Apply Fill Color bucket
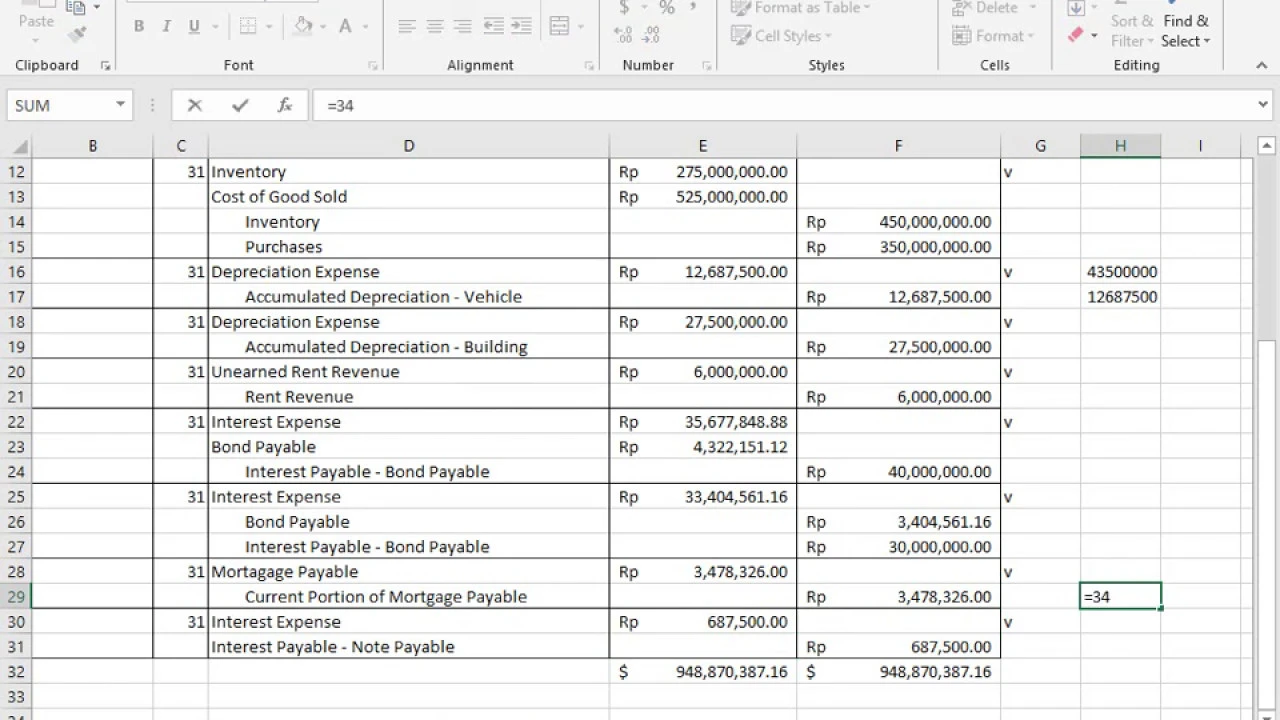Screen dimensions: 1280x720 click(303, 27)
